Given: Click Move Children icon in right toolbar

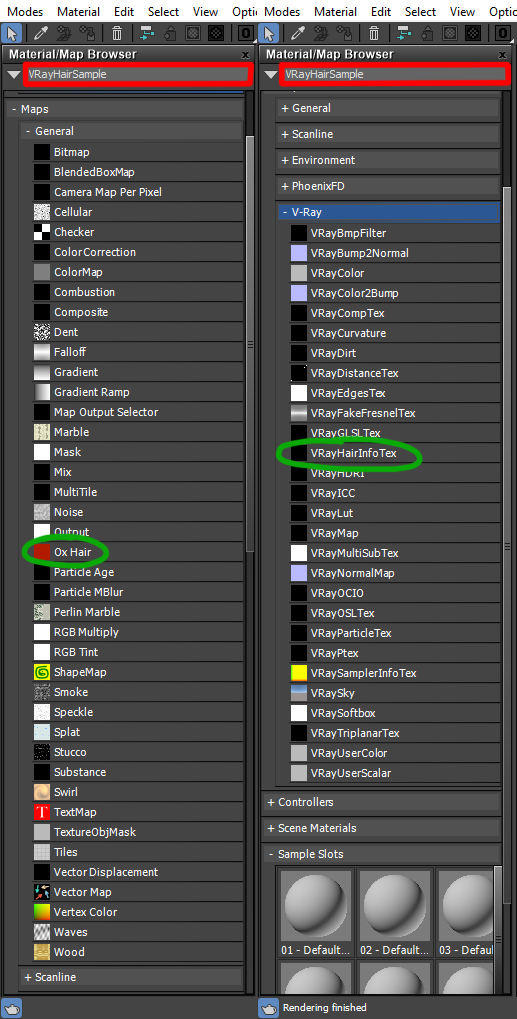Looking at the screenshot, I should 405,33.
